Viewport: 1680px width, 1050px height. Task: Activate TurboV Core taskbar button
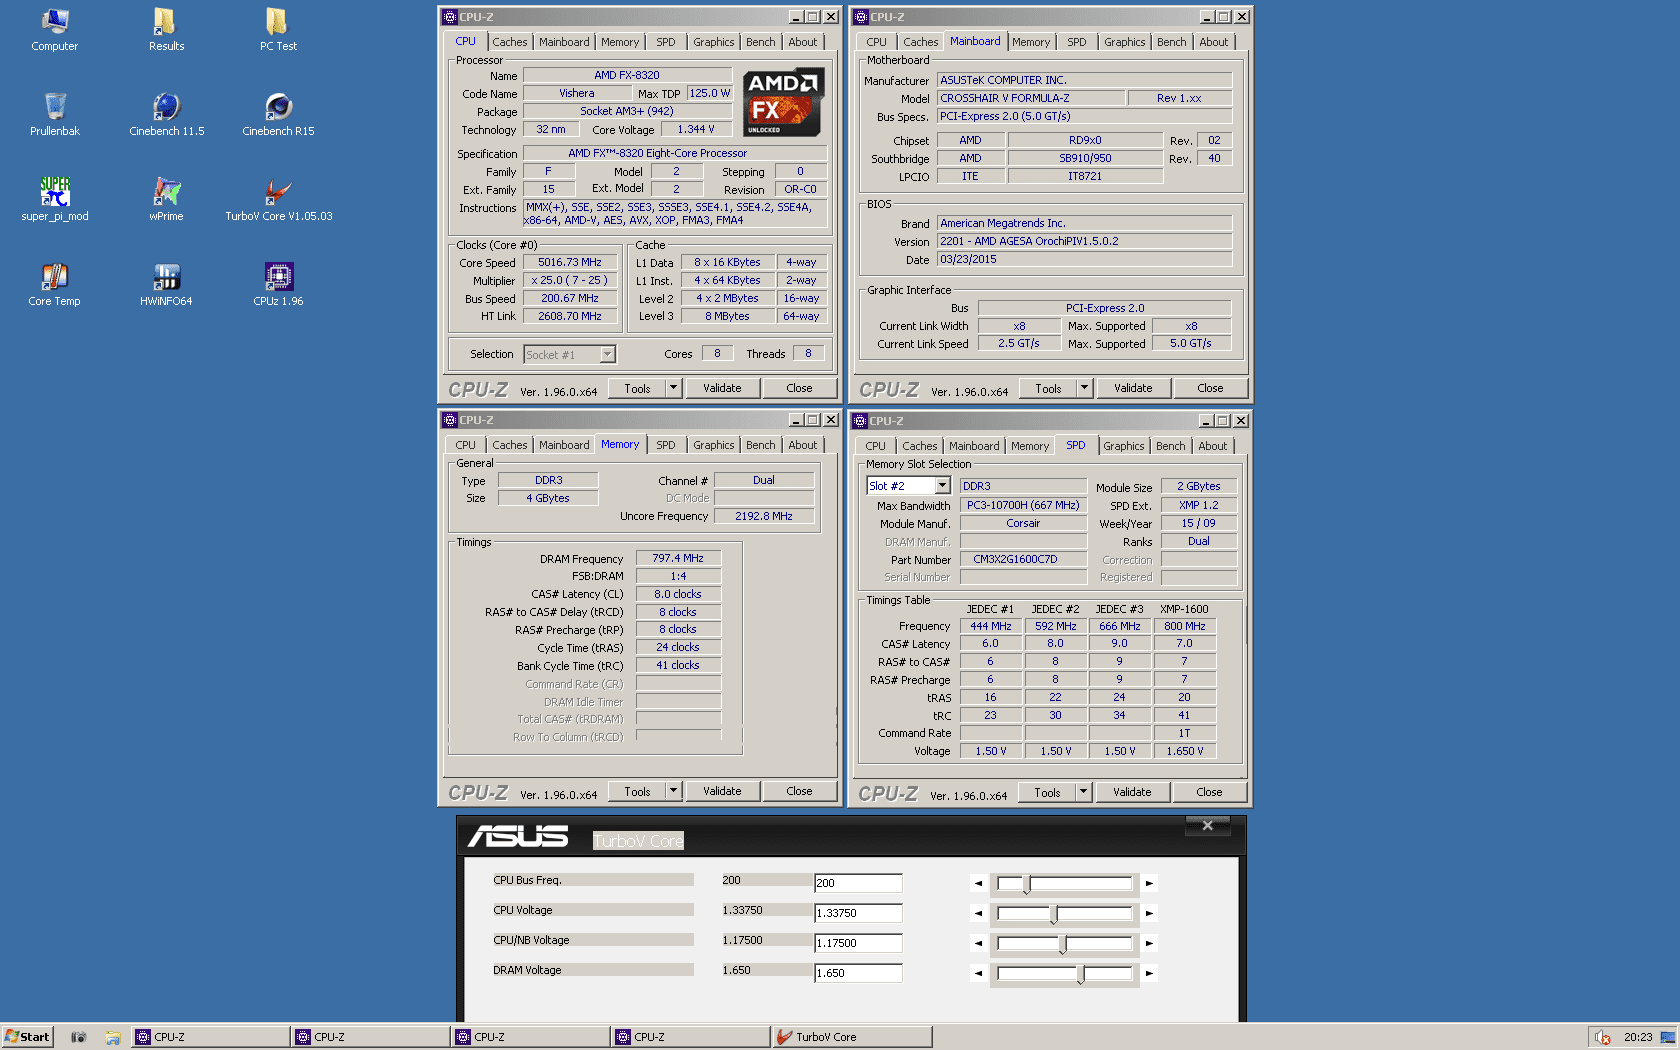click(x=852, y=1037)
